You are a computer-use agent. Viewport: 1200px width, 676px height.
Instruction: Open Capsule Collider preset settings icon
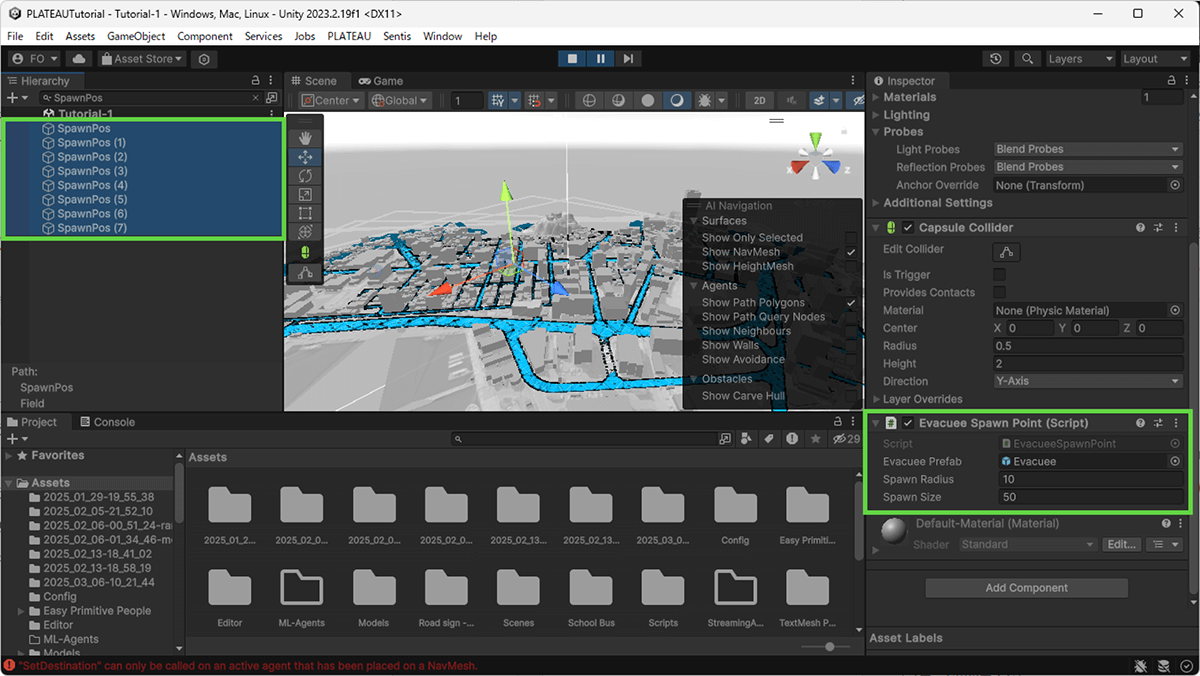[1158, 228]
